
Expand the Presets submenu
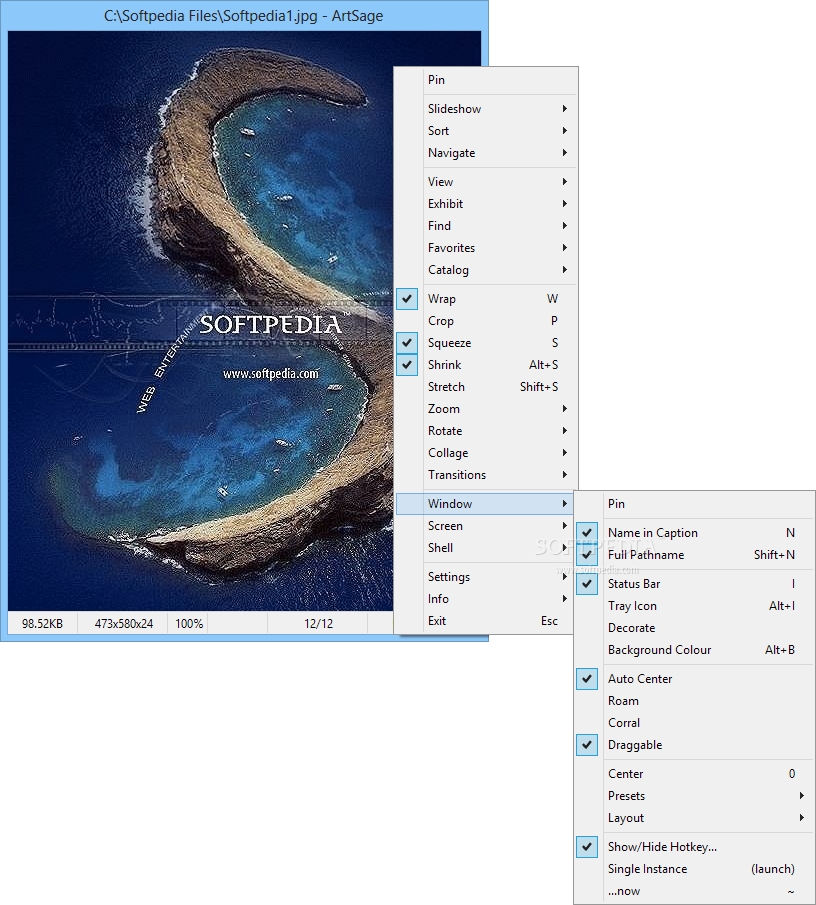click(x=694, y=796)
